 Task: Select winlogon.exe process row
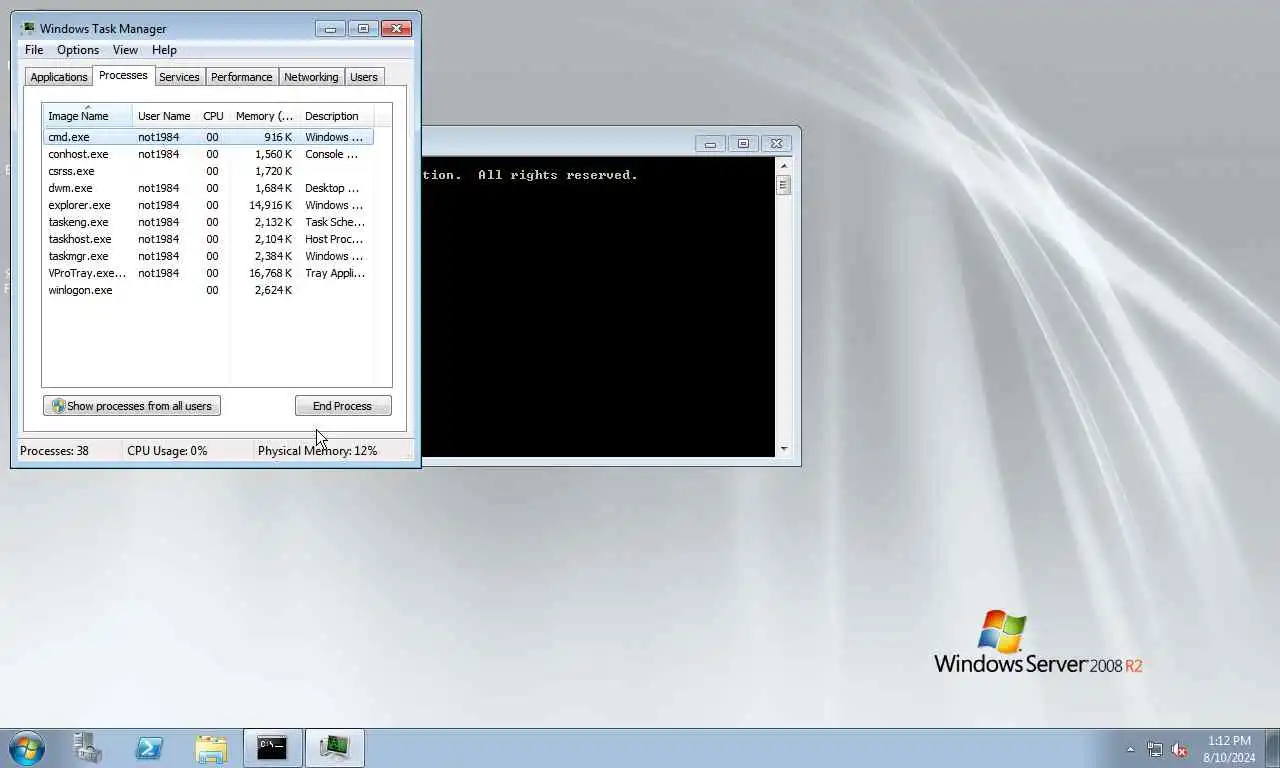[208, 290]
